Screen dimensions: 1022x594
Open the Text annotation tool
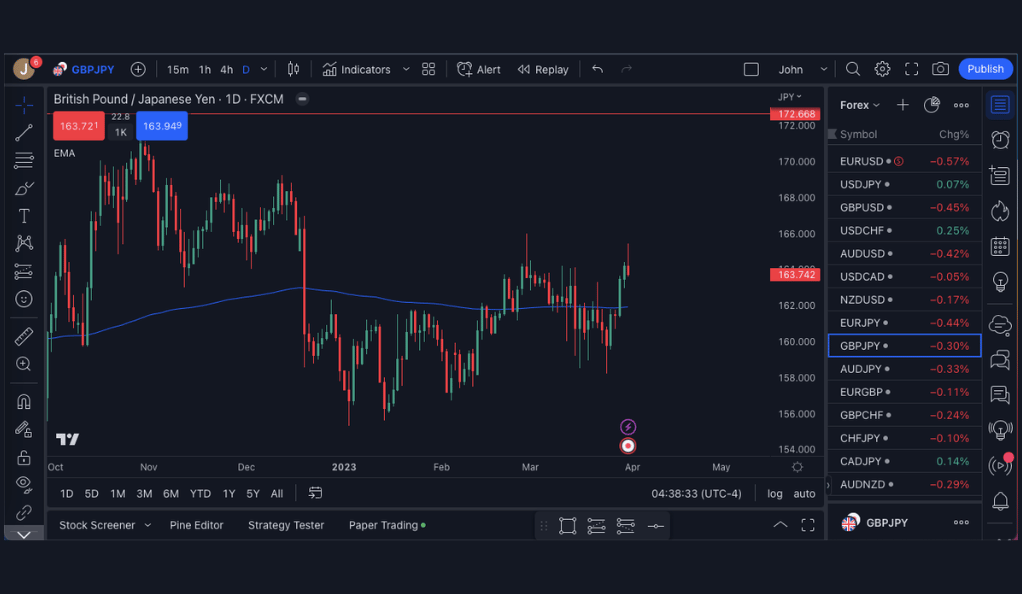[x=24, y=215]
